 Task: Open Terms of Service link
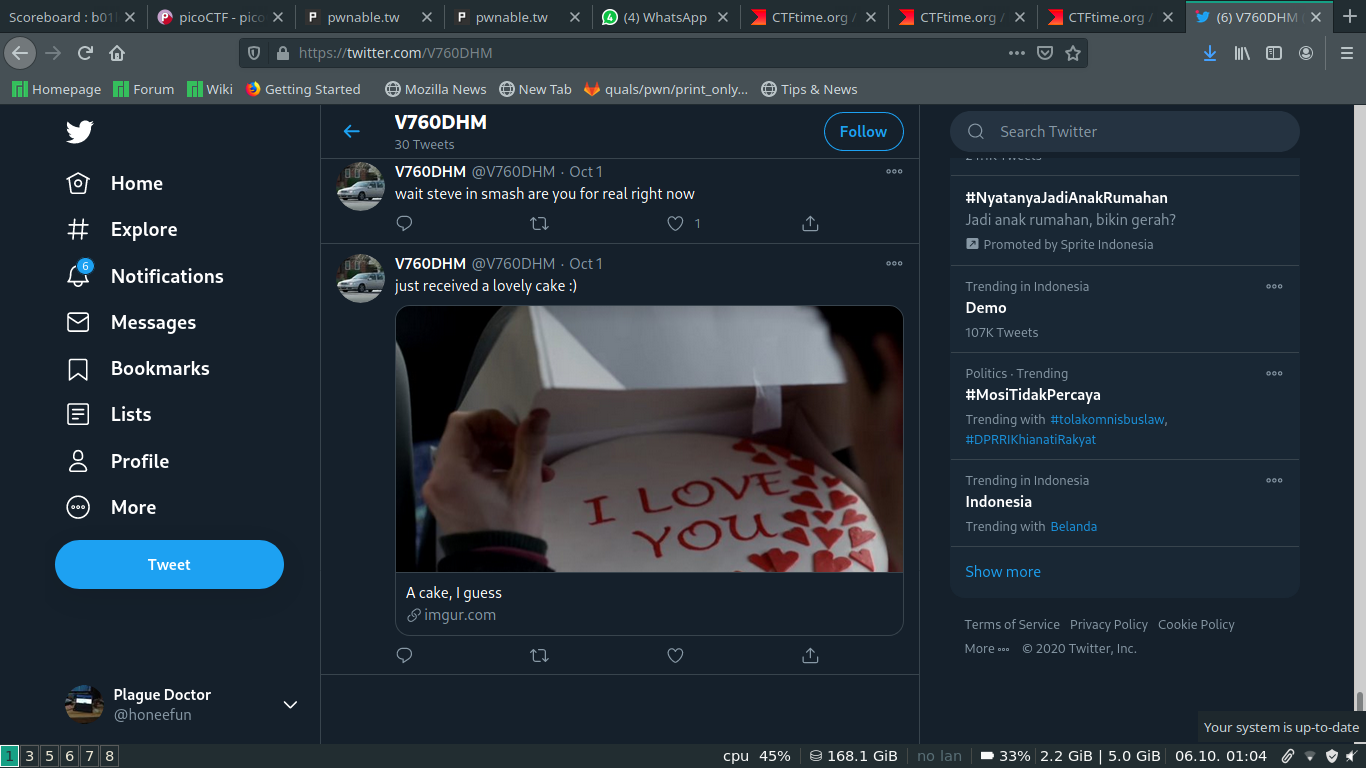pyautogui.click(x=1012, y=624)
